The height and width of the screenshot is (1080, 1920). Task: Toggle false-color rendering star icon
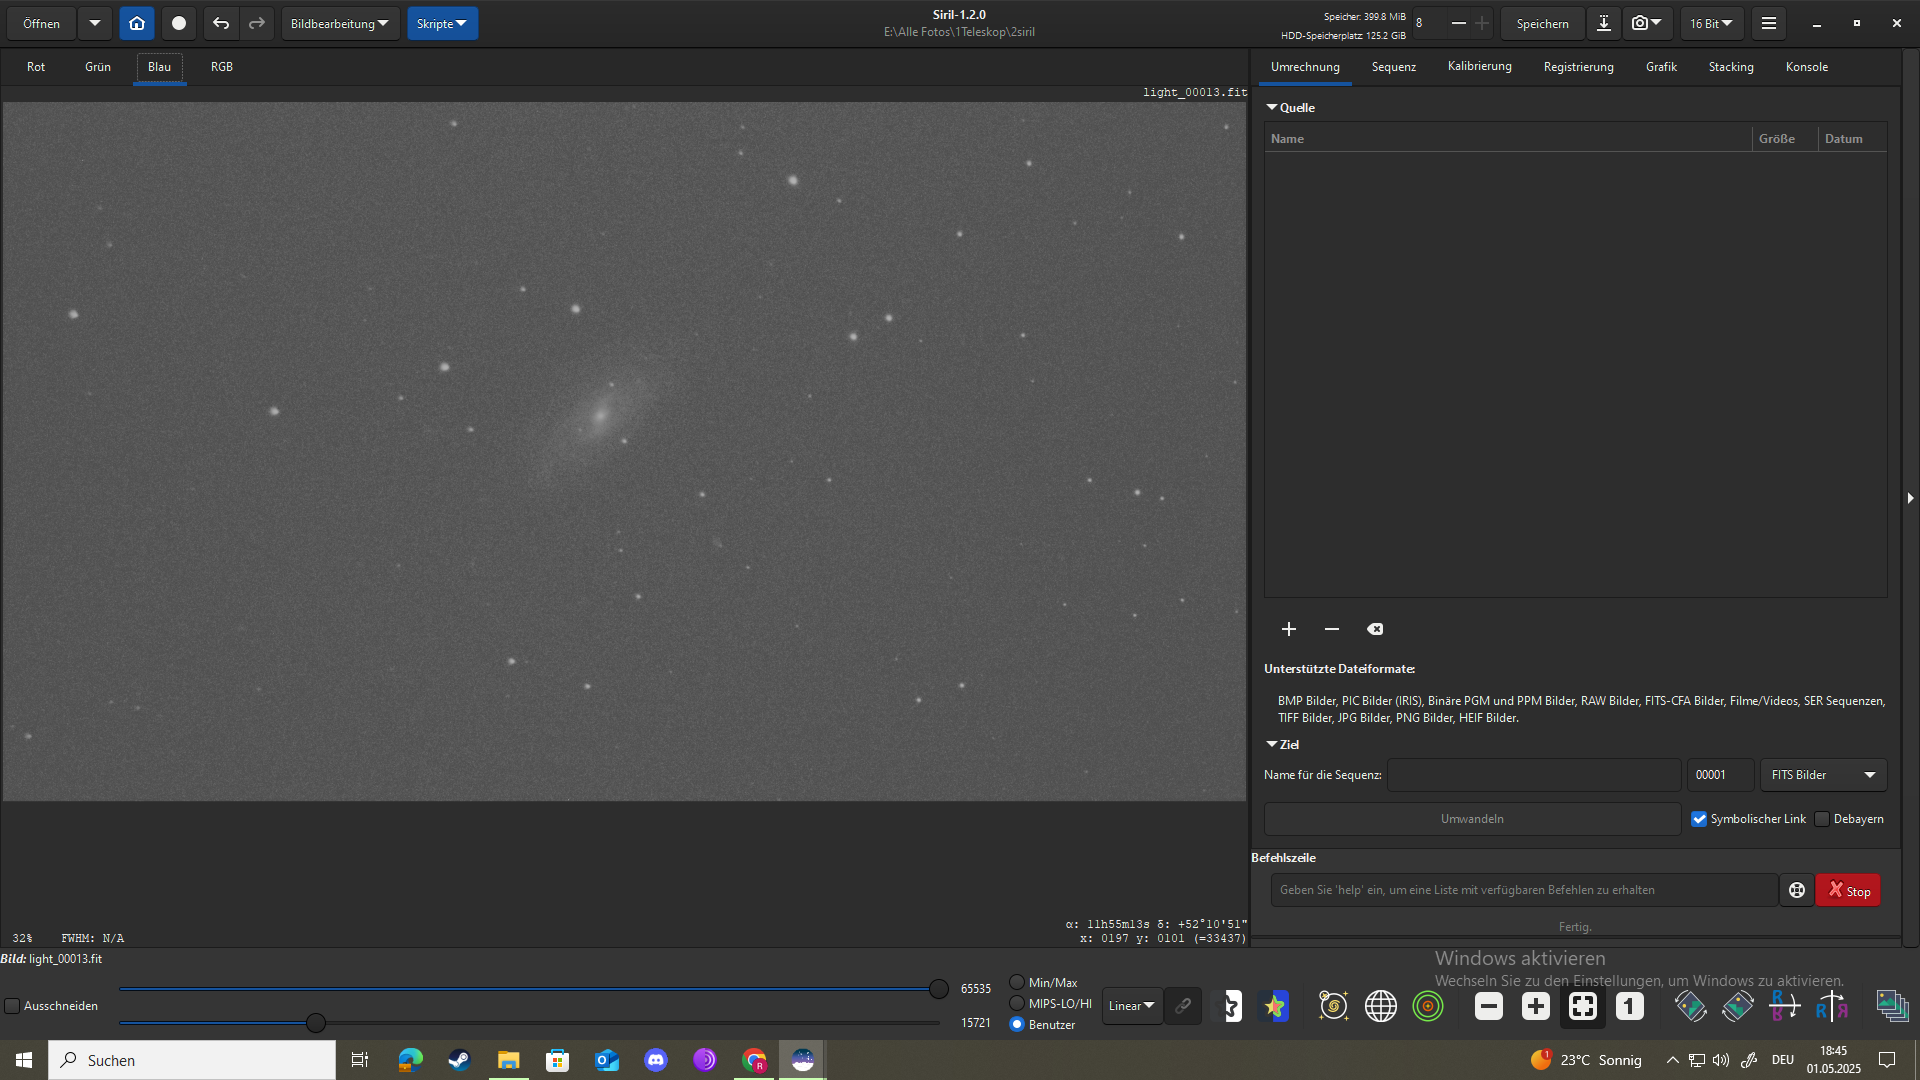point(1275,1006)
